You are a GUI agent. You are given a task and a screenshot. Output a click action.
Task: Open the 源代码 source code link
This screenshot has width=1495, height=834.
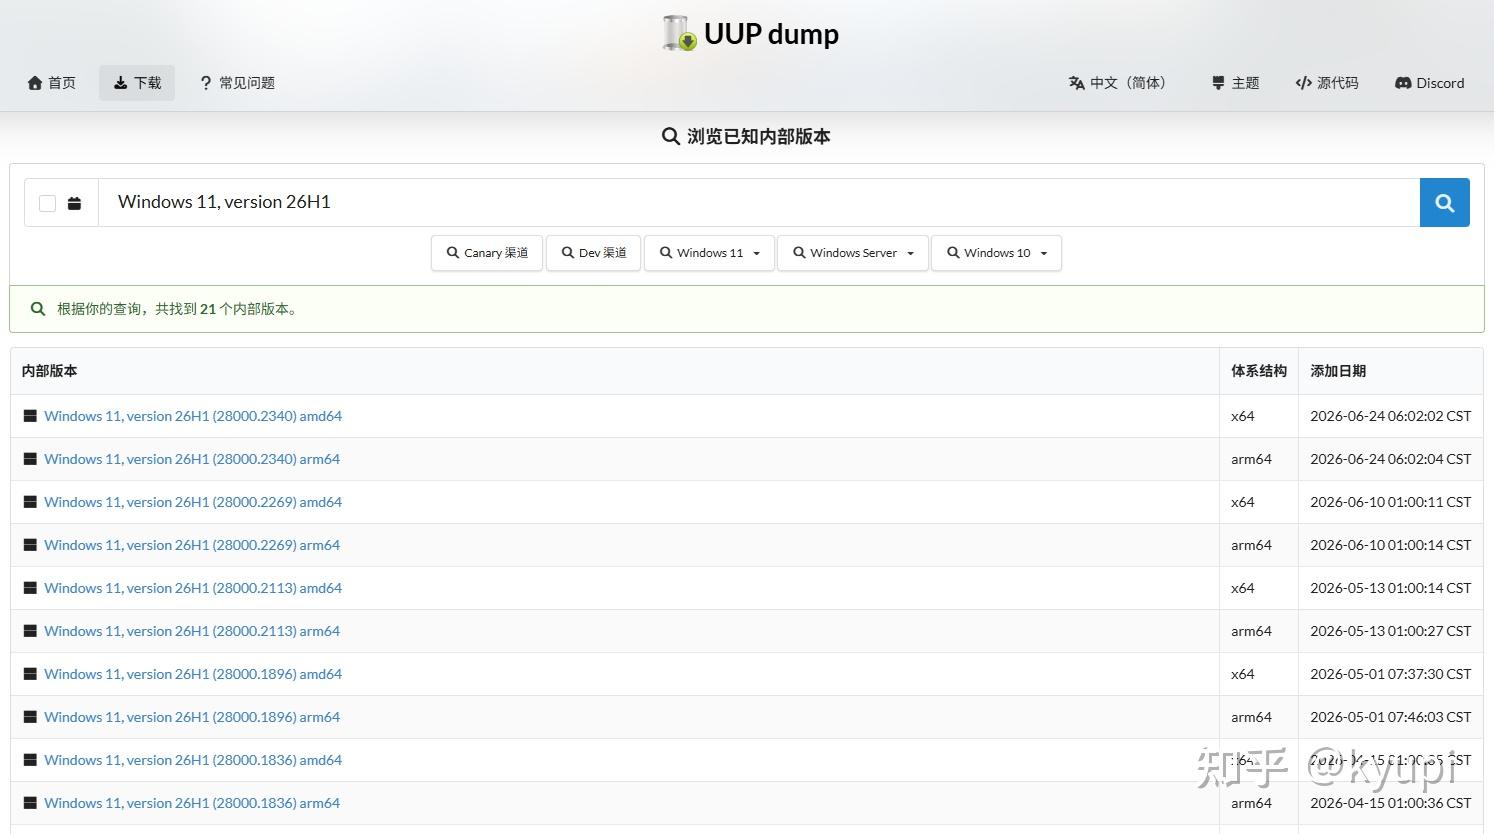coord(1327,83)
